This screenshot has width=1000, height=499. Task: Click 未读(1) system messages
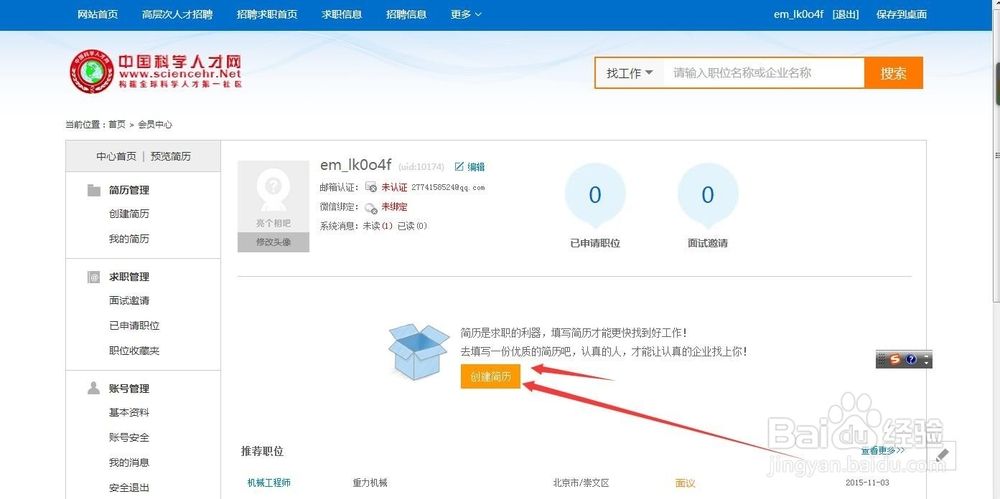coord(378,226)
